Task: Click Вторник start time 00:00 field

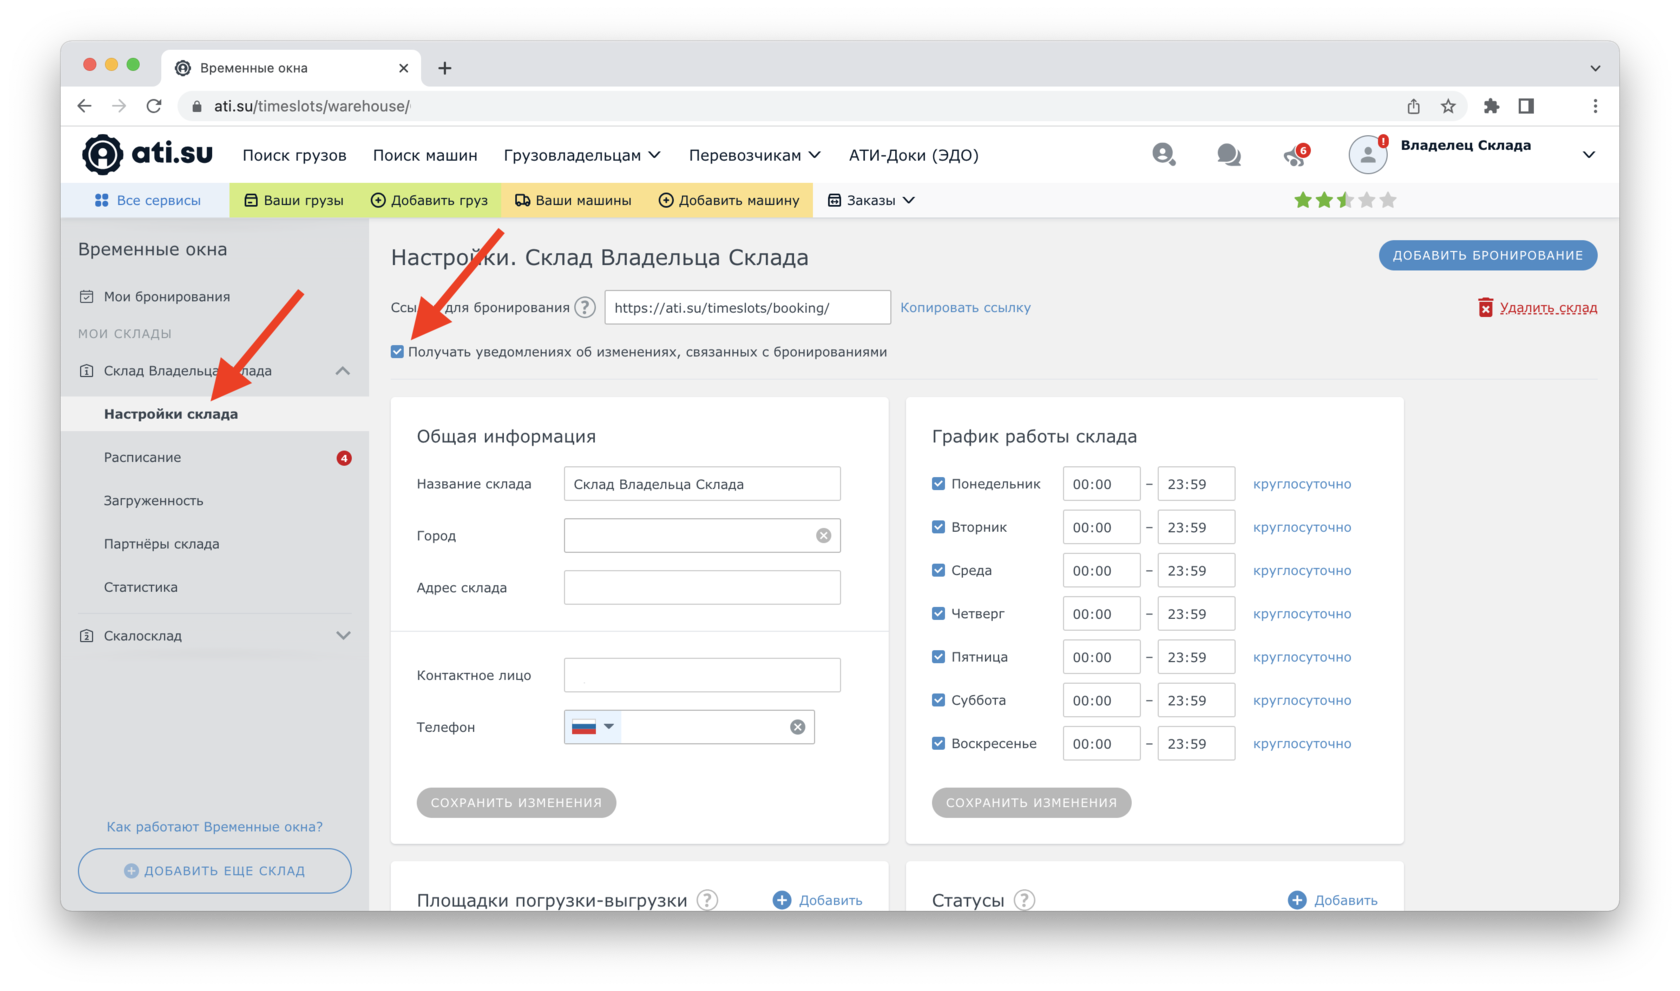Action: [1101, 527]
